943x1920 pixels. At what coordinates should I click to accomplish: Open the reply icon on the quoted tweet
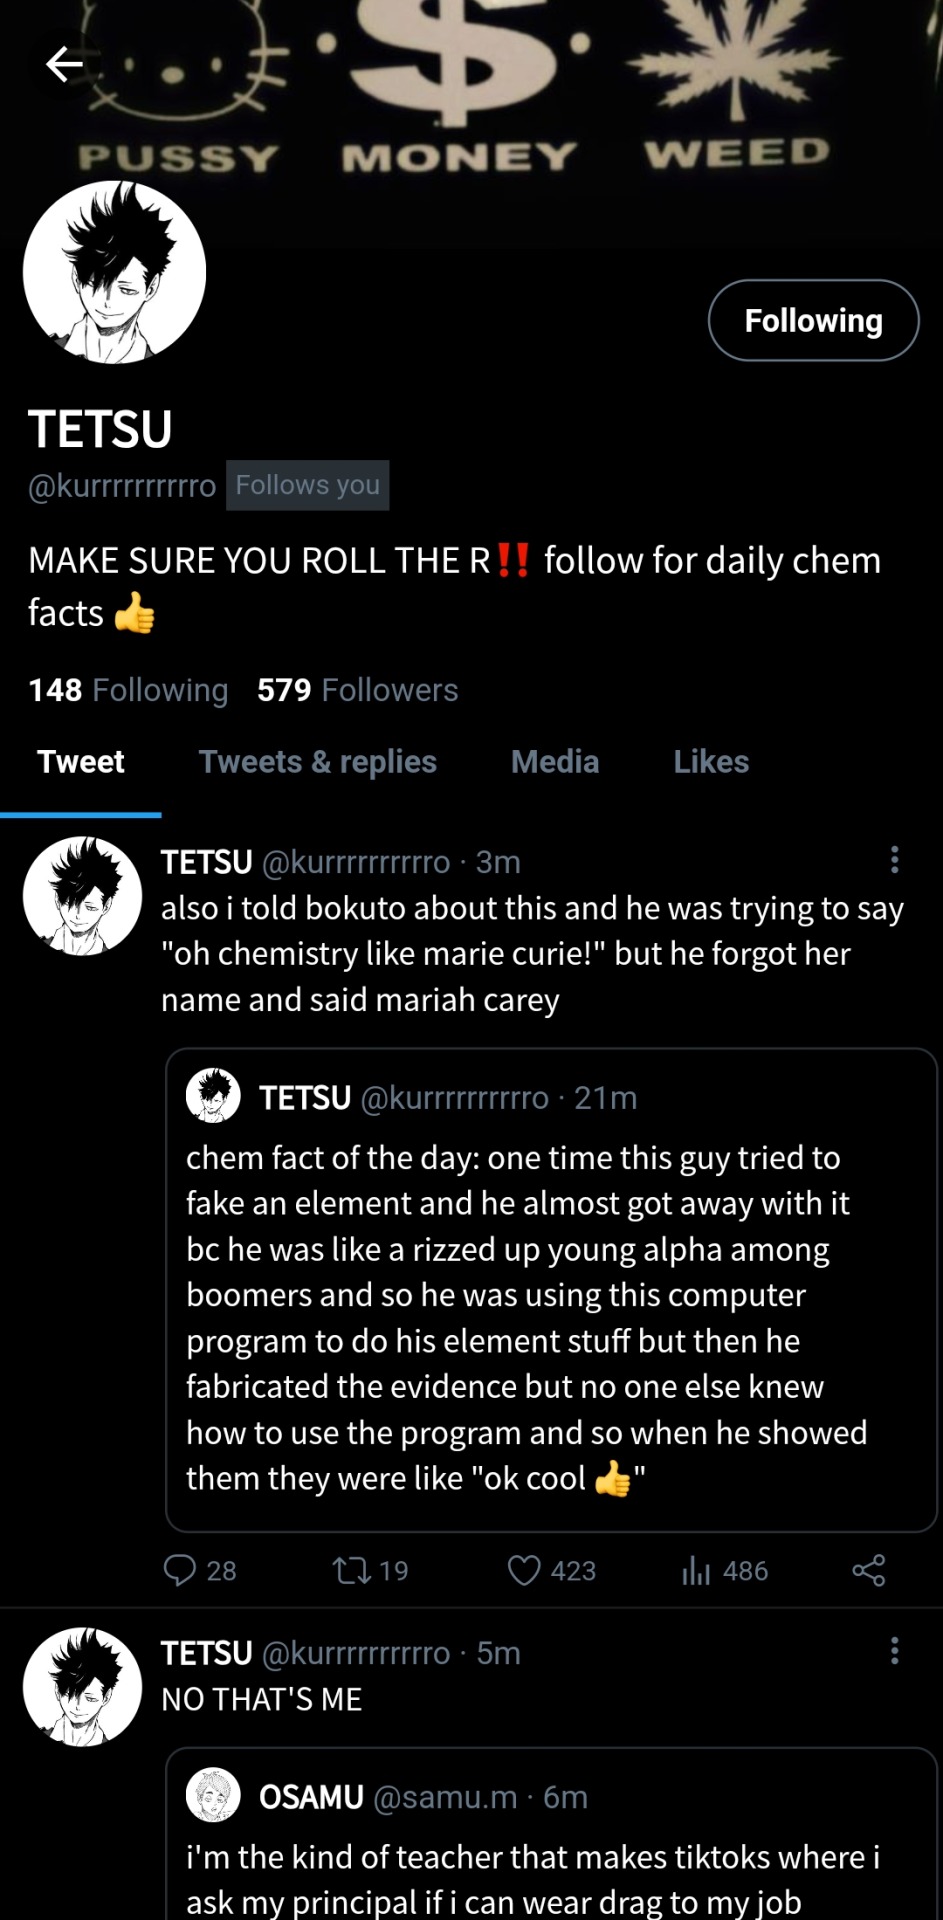[180, 1570]
